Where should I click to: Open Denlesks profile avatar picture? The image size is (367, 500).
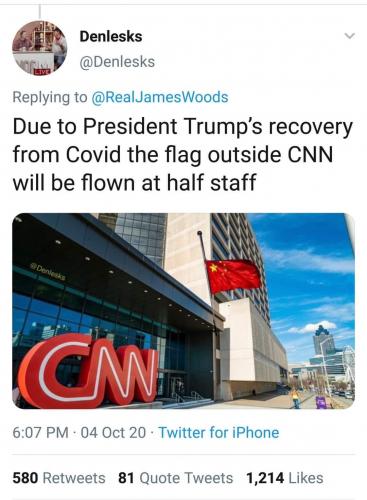click(40, 48)
